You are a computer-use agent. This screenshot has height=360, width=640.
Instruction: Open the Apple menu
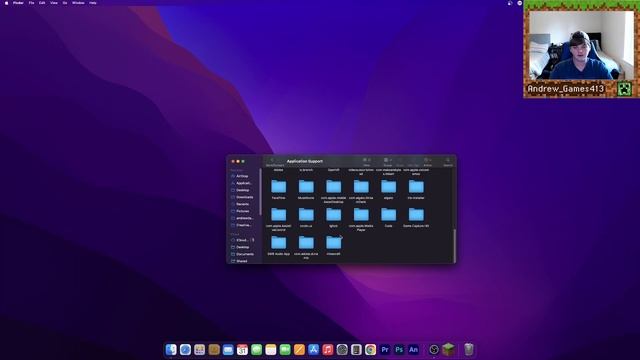coord(7,3)
